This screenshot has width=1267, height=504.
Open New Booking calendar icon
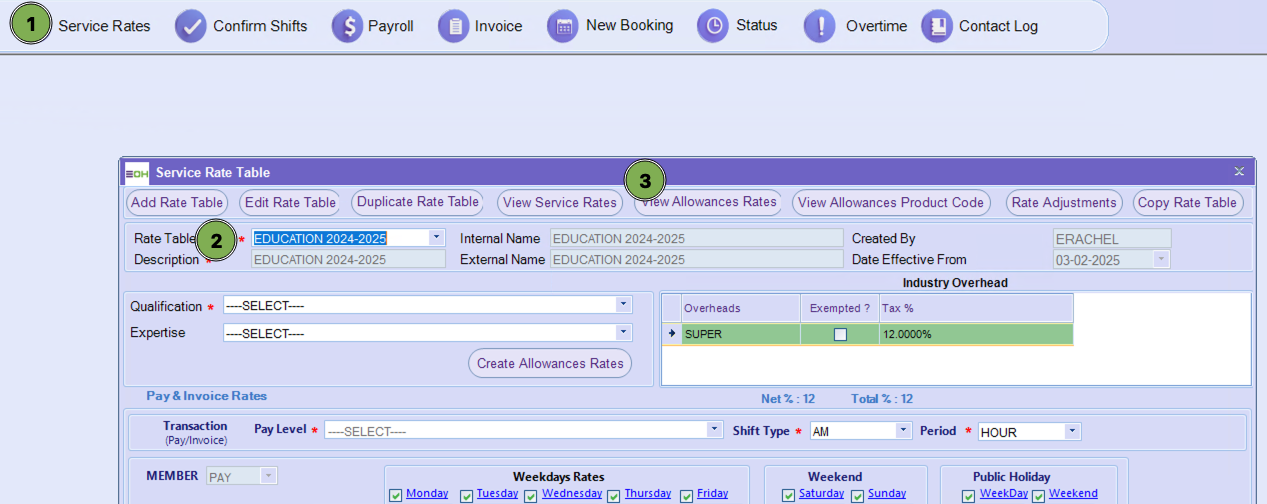pos(564,27)
